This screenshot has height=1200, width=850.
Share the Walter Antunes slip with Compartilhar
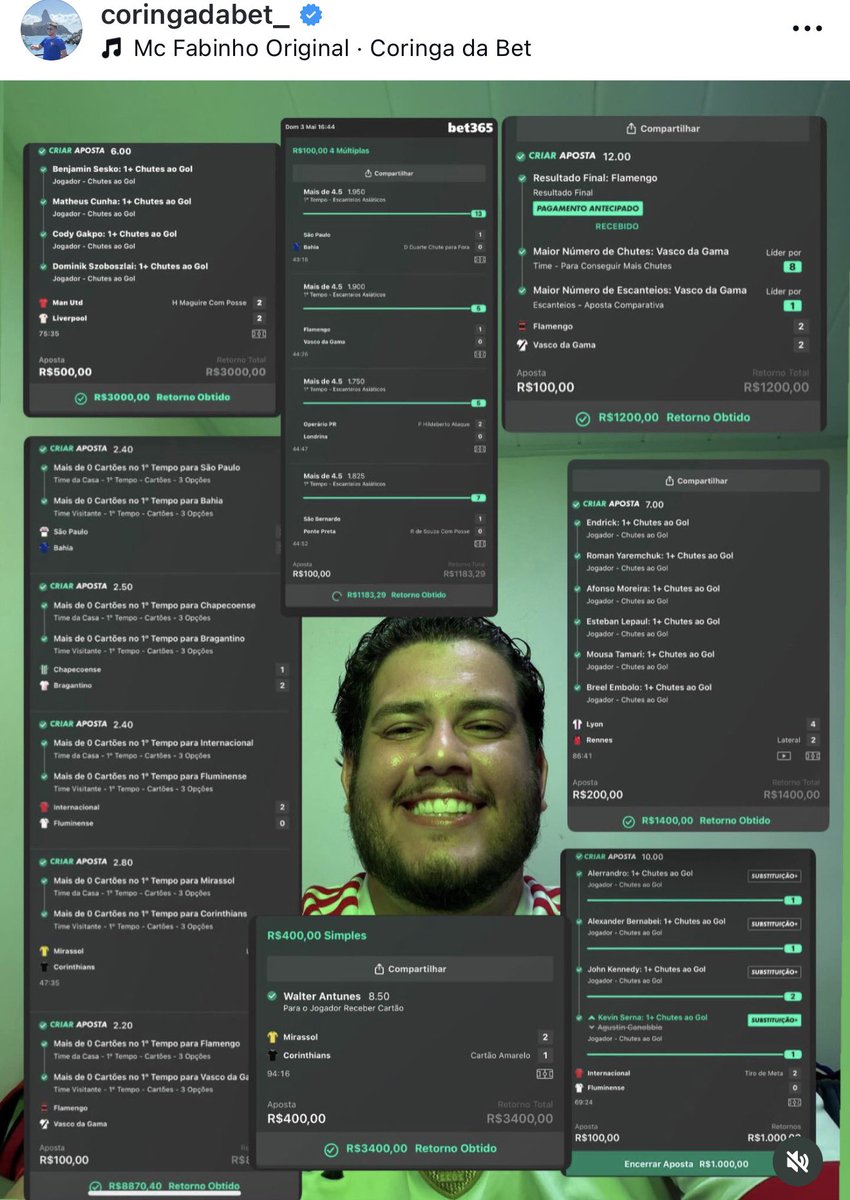click(x=410, y=969)
